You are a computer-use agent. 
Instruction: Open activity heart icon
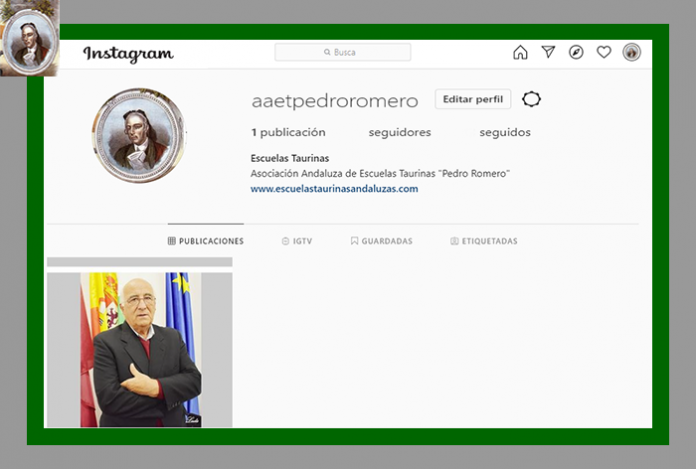pyautogui.click(x=604, y=52)
